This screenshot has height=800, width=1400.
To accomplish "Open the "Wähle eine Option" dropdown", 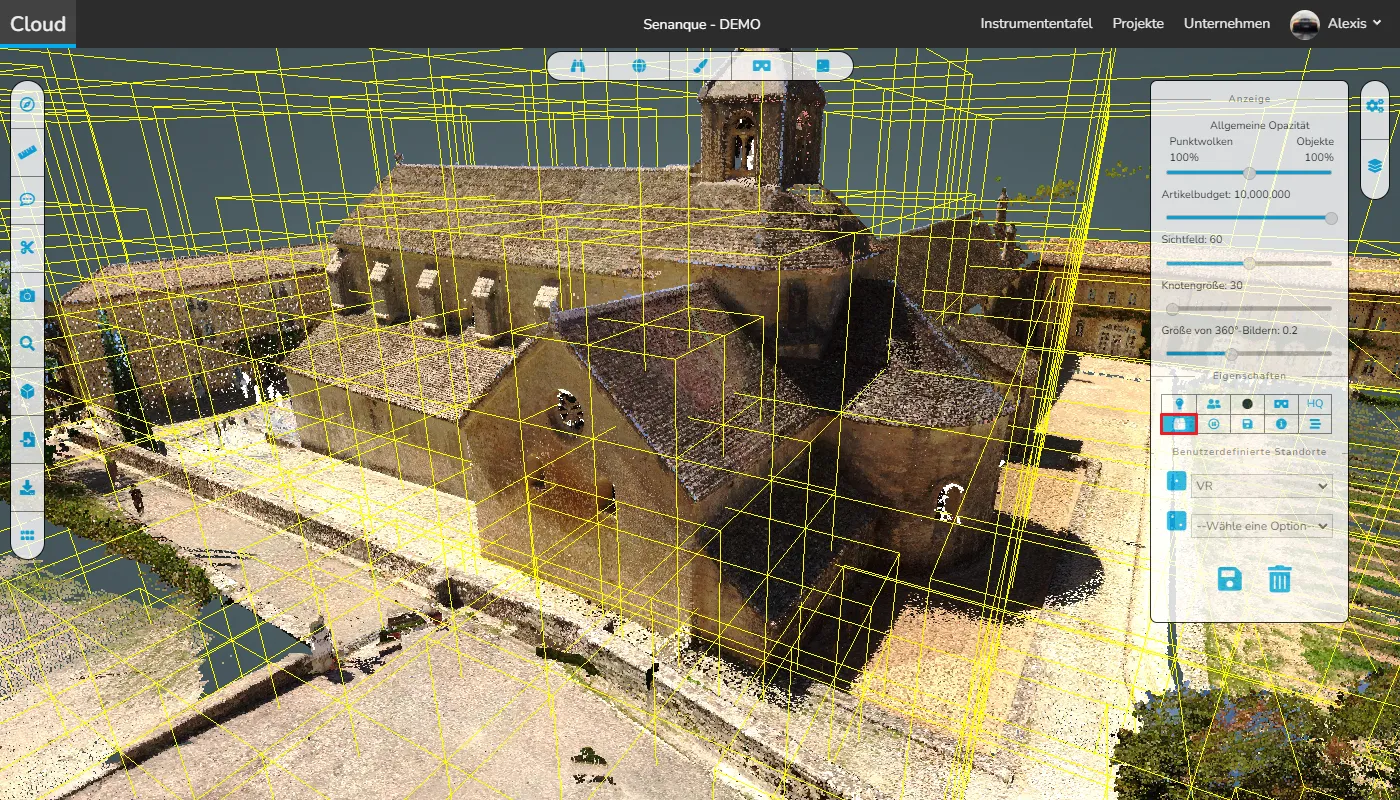I will (x=1262, y=526).
